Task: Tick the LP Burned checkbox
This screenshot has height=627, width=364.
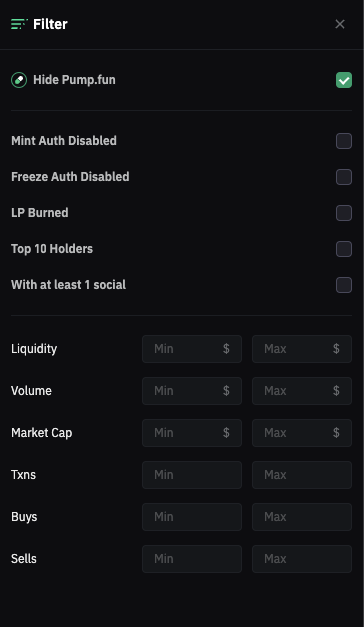Action: tap(344, 213)
